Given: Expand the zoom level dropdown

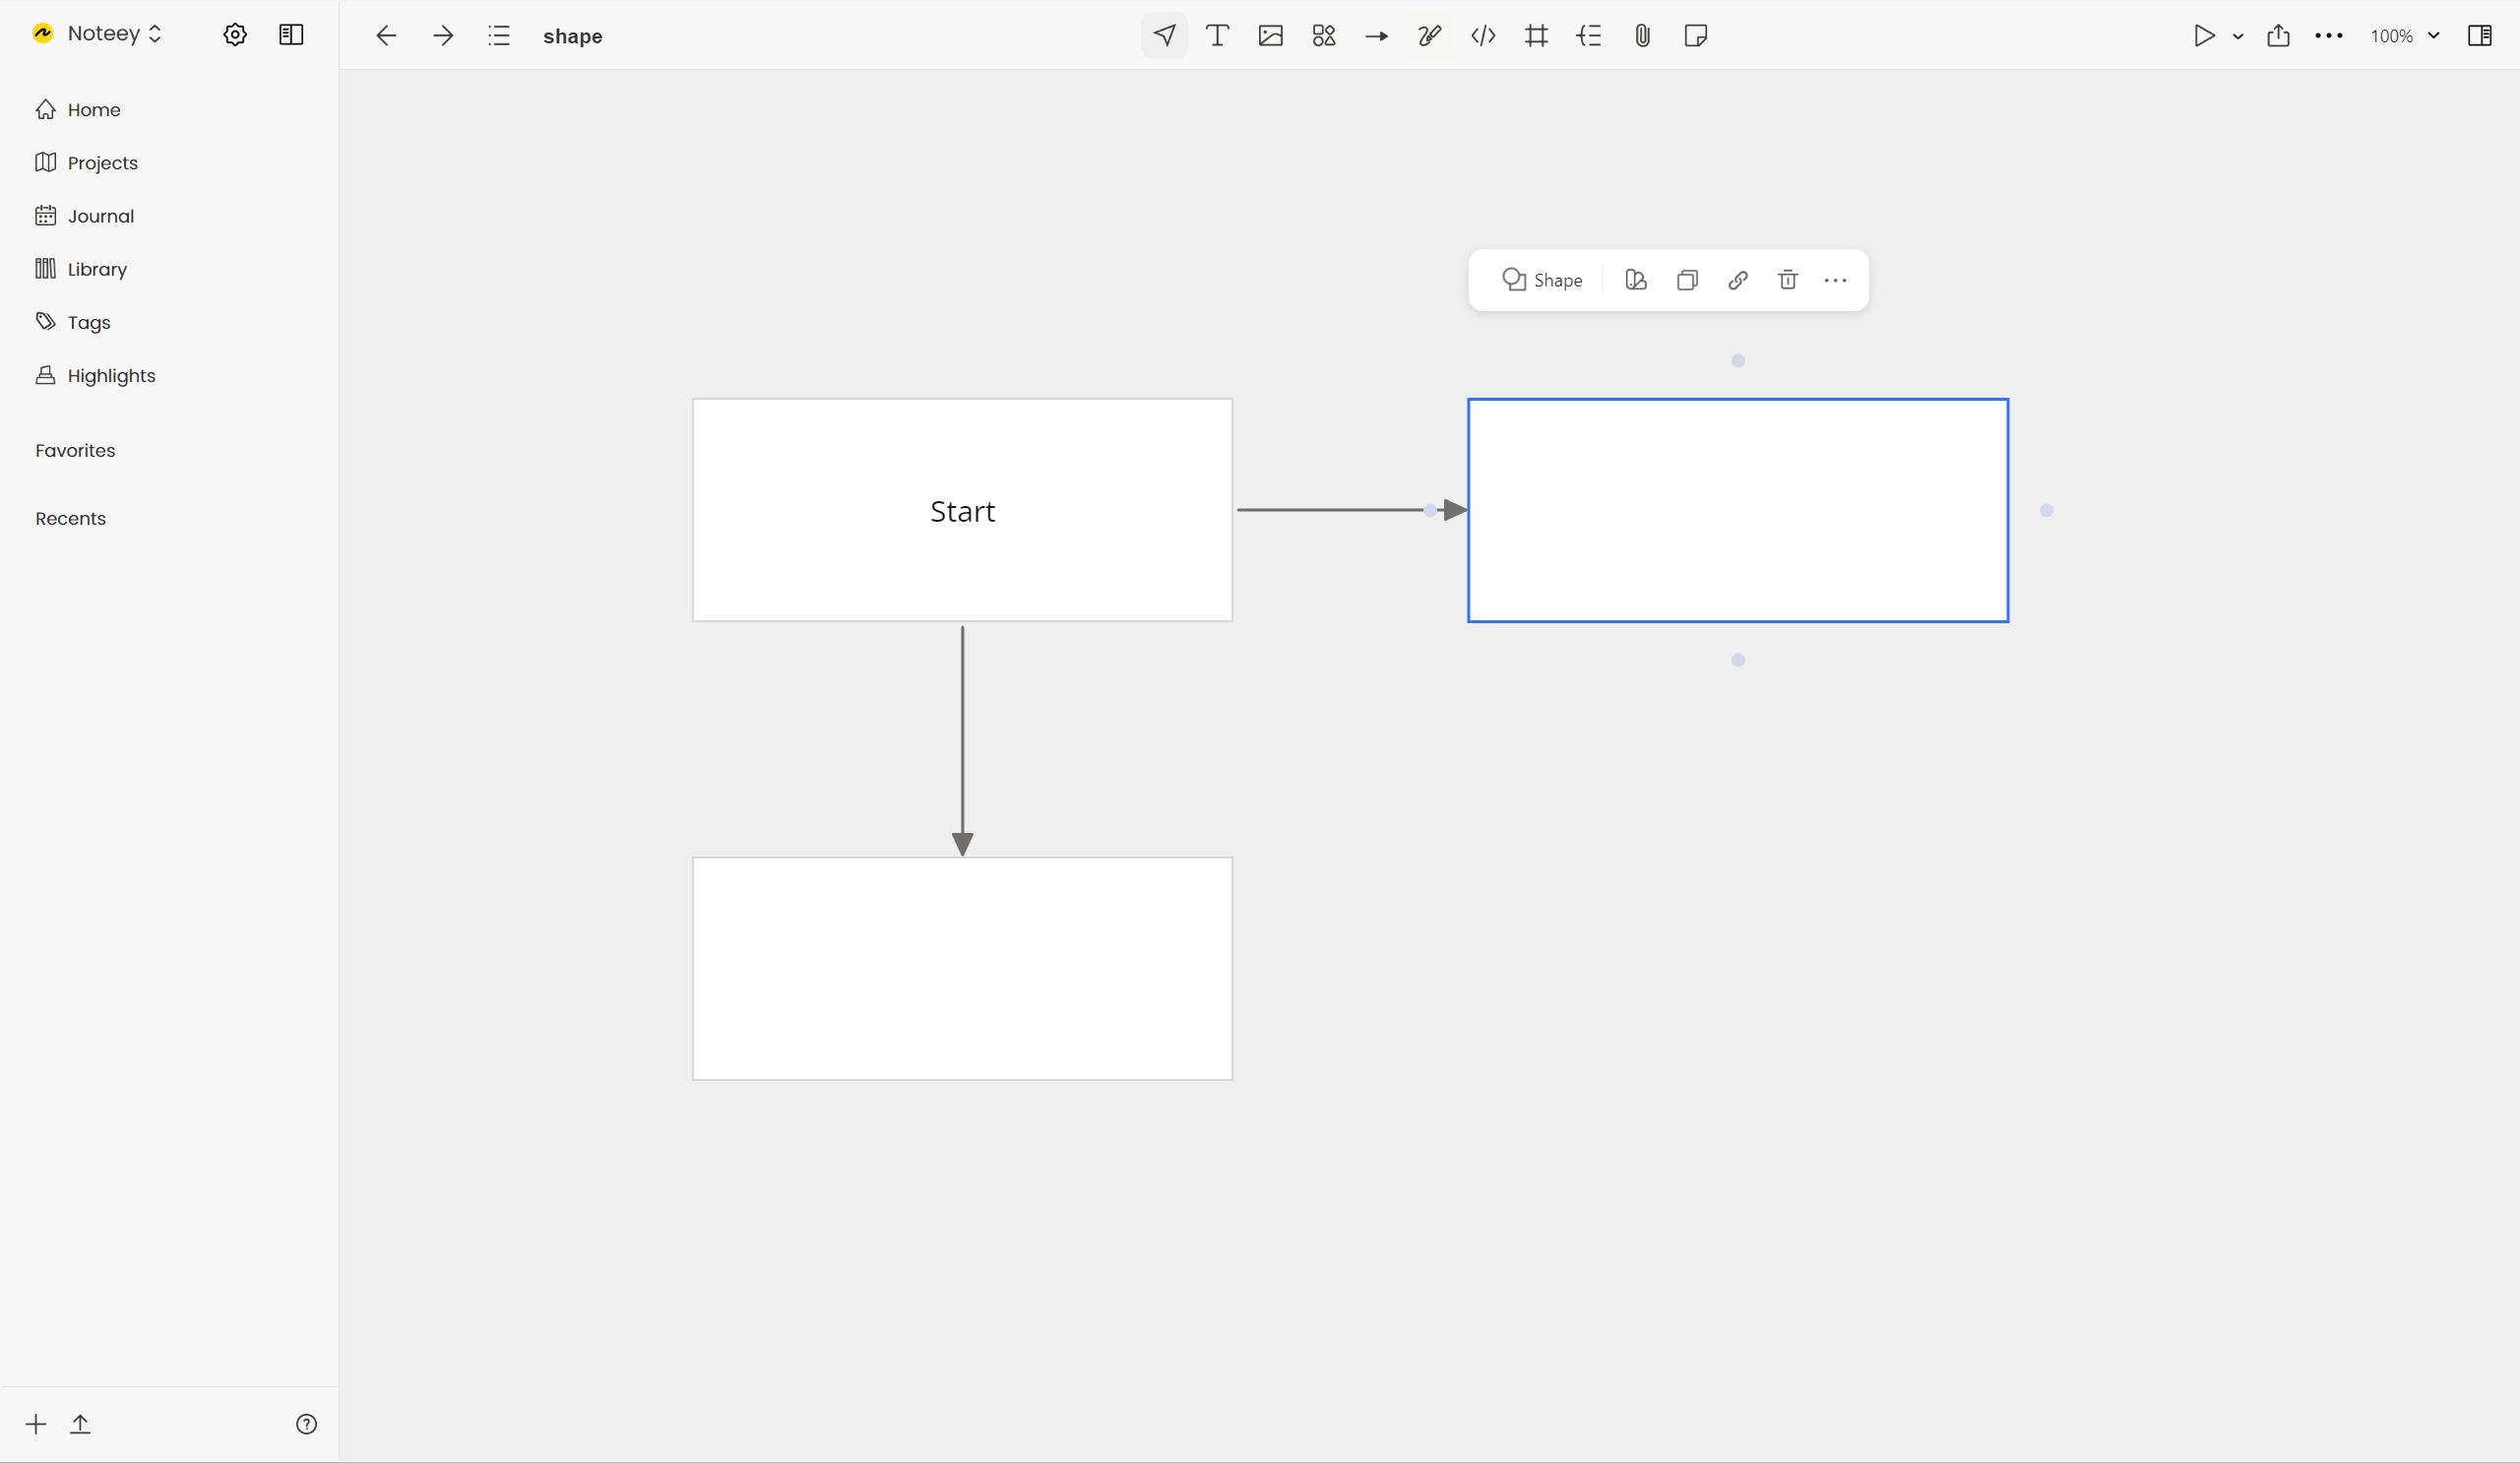Looking at the screenshot, I should tap(2434, 34).
